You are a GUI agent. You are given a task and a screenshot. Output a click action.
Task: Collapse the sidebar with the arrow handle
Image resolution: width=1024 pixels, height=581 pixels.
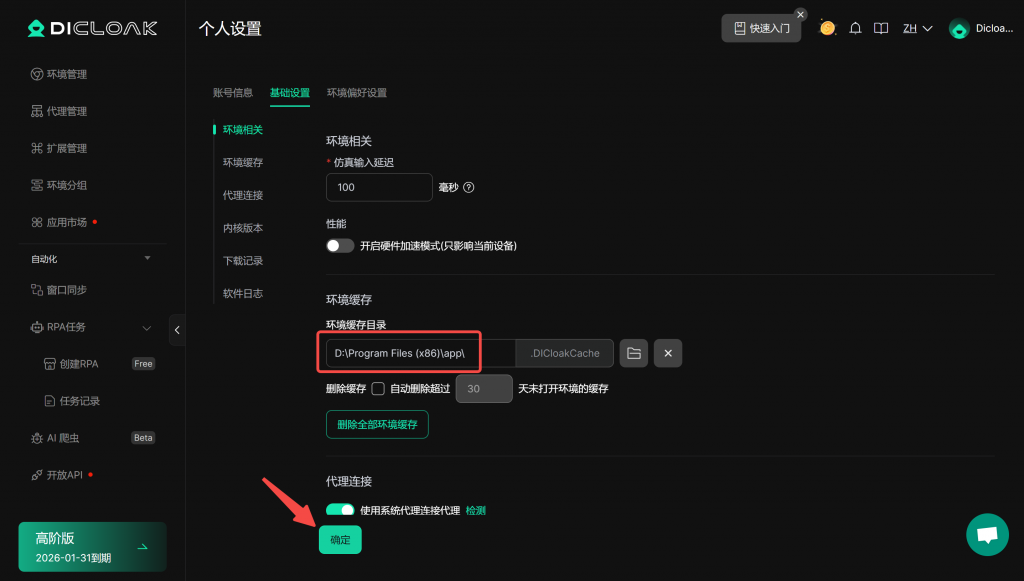tap(177, 329)
